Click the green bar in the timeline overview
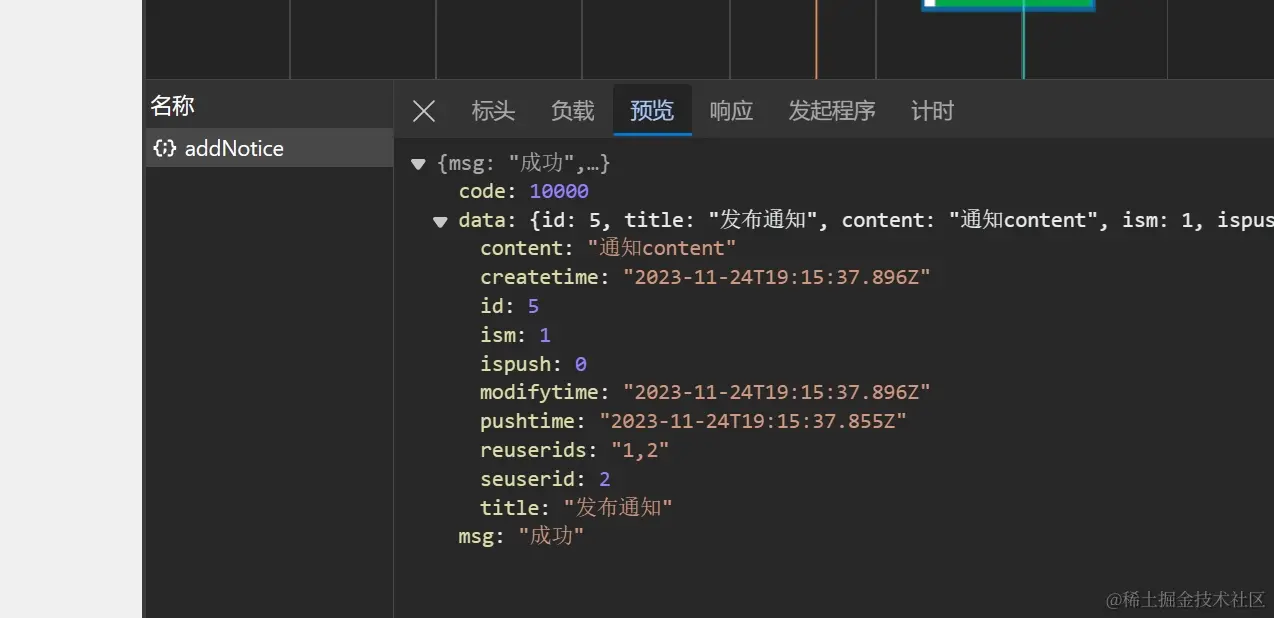 (1008, 5)
